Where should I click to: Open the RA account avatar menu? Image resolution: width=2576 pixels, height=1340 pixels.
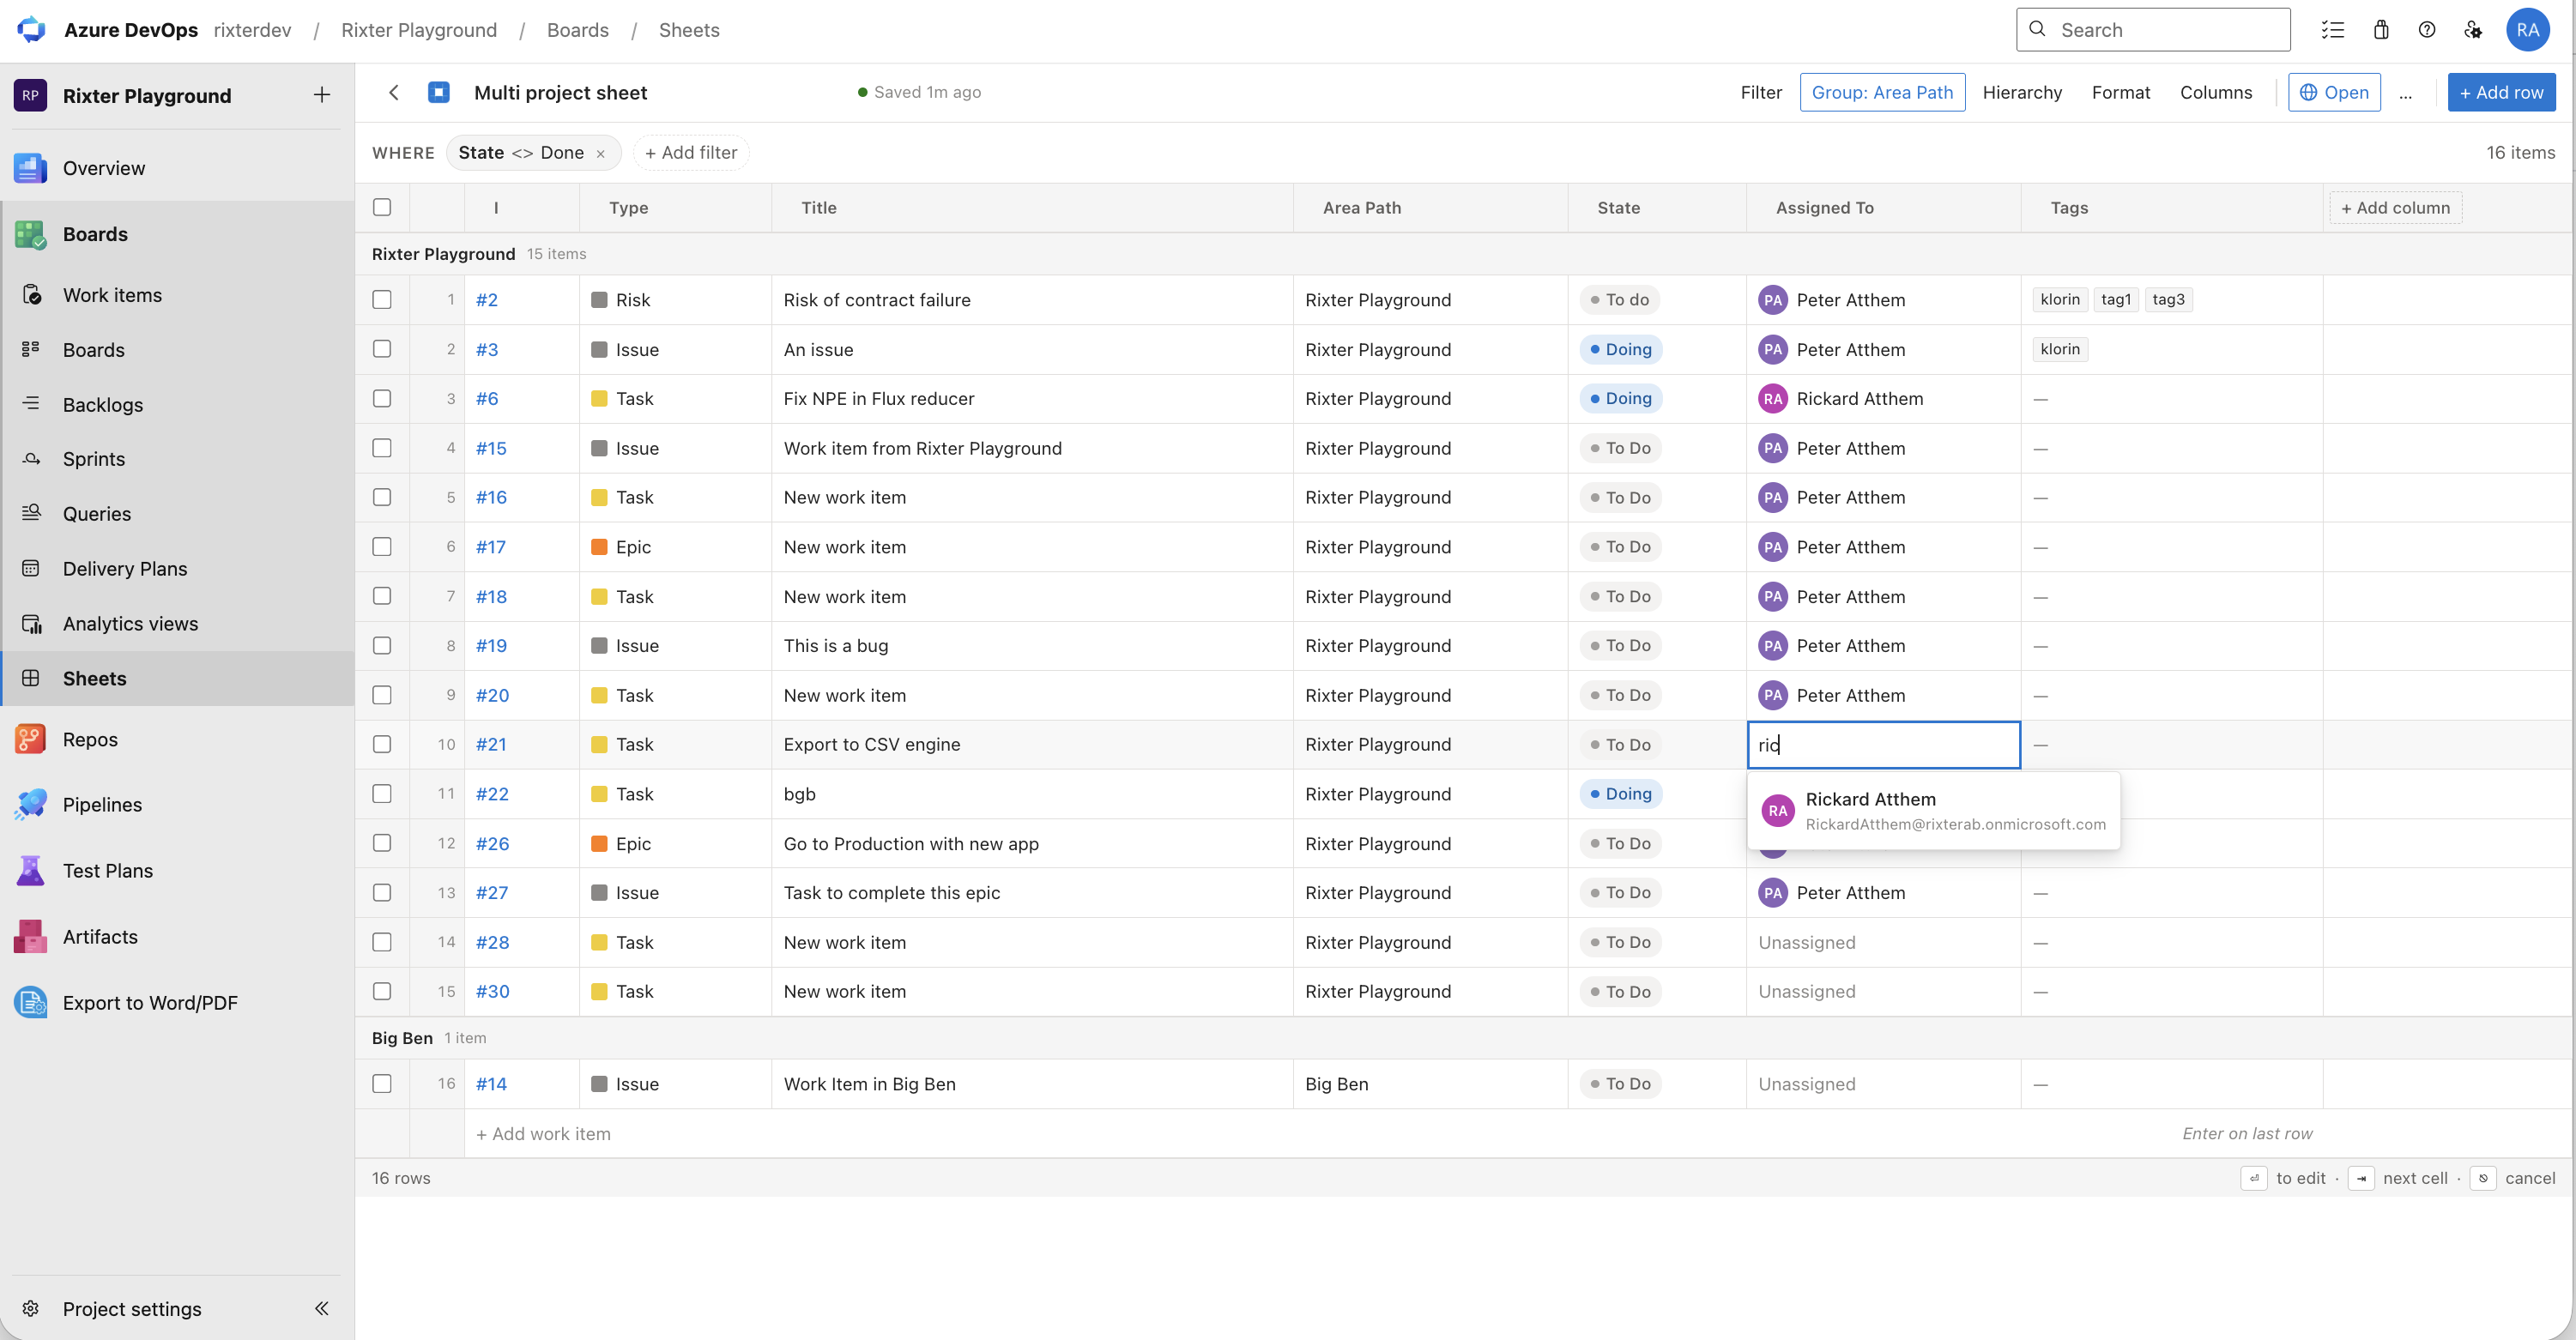[x=2527, y=30]
